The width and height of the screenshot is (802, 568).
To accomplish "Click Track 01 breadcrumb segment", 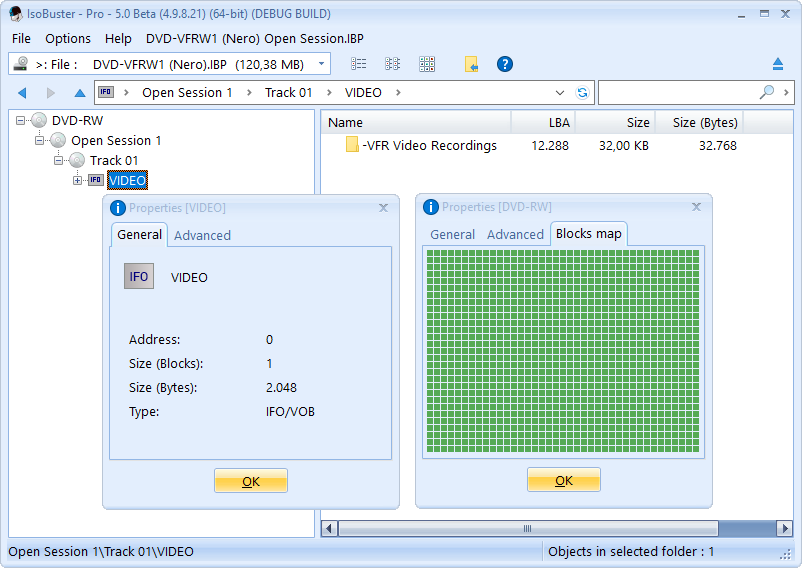I will tap(288, 93).
